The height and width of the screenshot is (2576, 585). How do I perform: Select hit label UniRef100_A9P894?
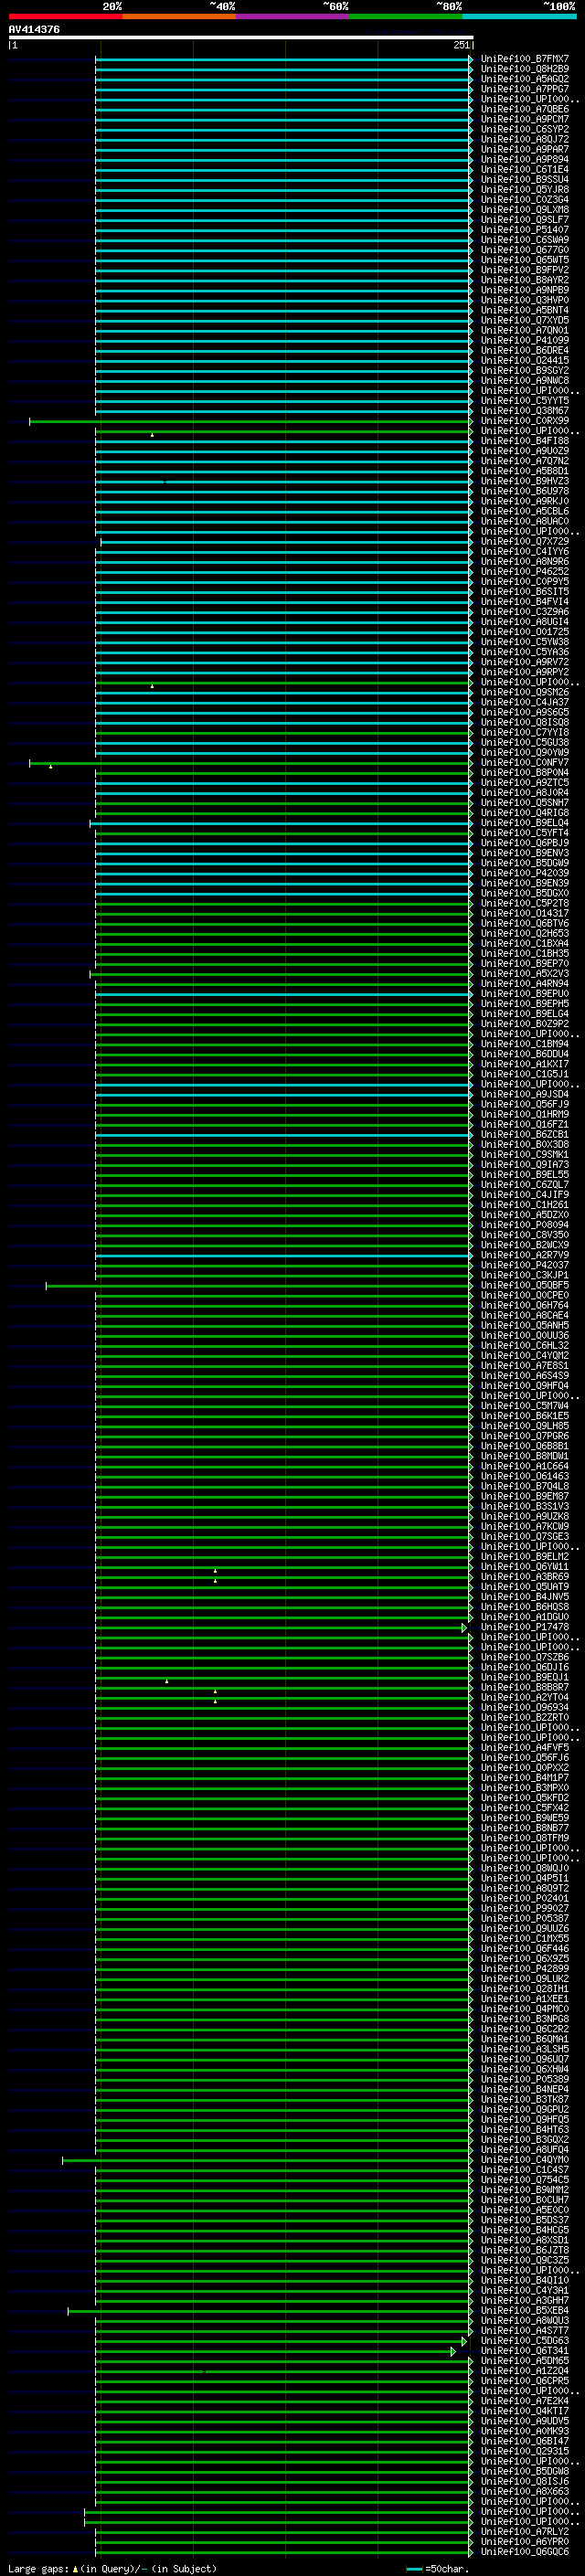(524, 159)
